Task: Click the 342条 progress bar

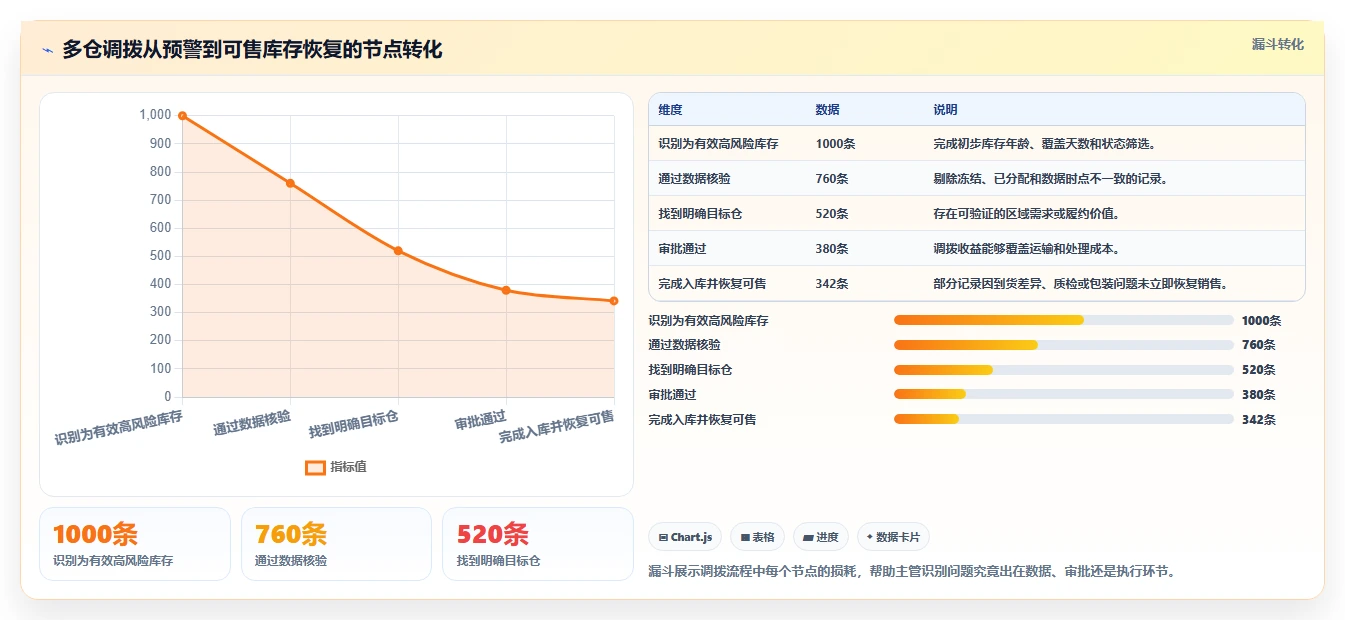Action: click(1064, 420)
